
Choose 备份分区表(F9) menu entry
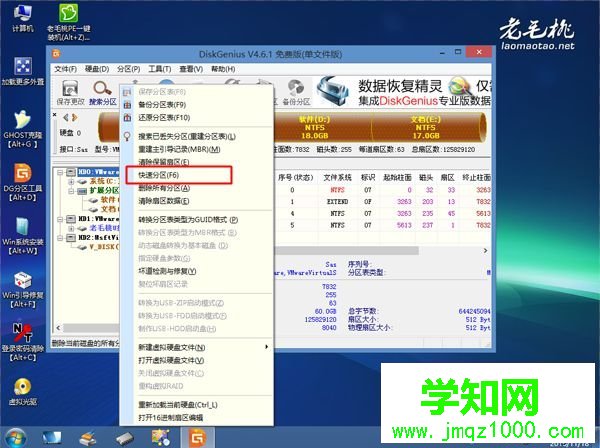[x=197, y=104]
